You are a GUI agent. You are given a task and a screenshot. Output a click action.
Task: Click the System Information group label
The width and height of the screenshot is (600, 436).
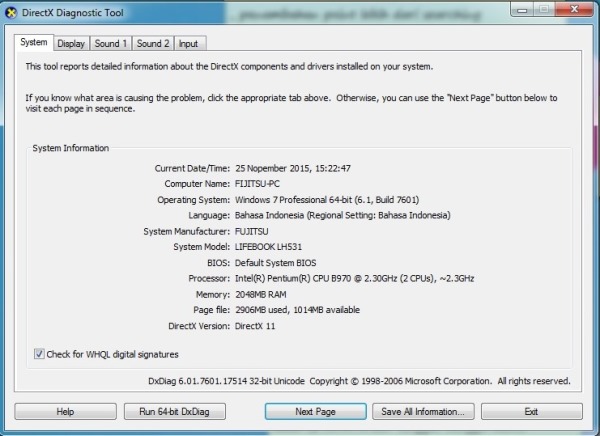[70, 148]
